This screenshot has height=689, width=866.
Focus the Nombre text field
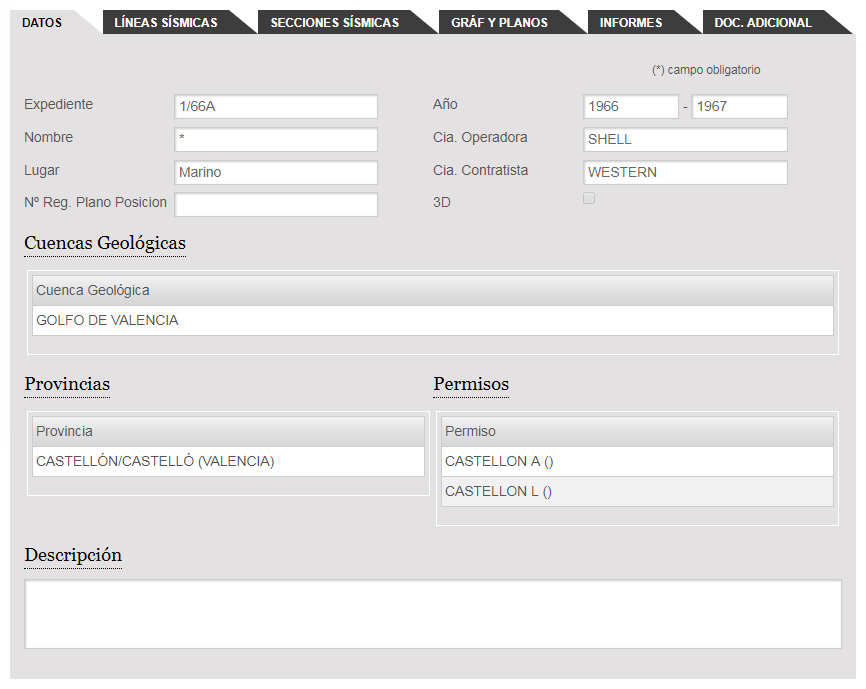coord(276,140)
